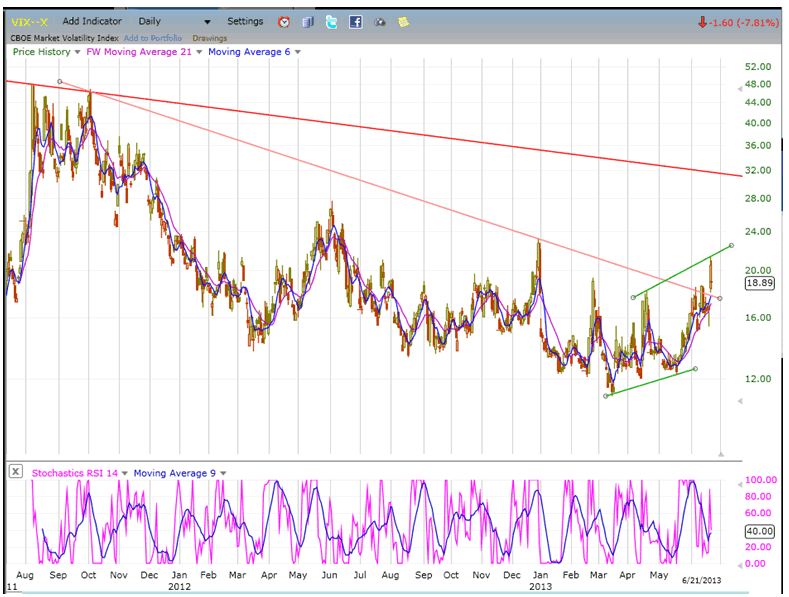Screen dimensions: 789x597
Task: Click the VIX--X ticker symbol field
Action: click(x=29, y=21)
